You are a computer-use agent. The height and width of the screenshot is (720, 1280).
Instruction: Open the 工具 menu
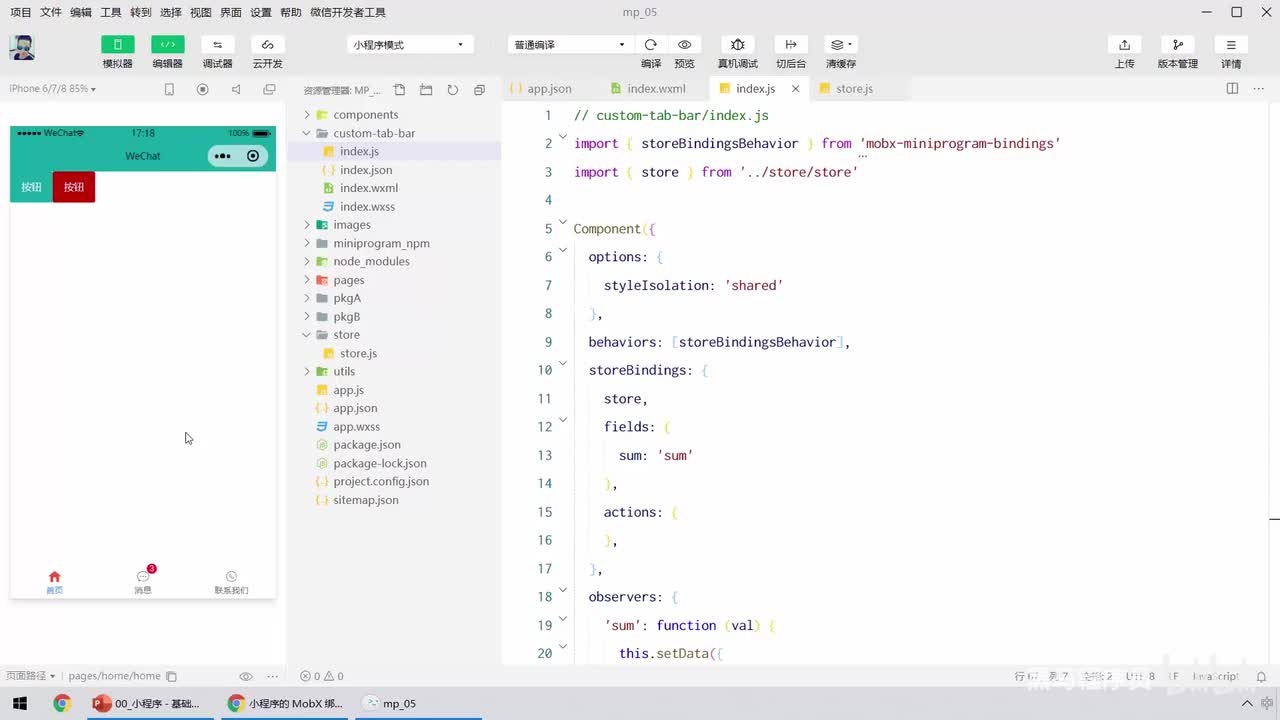111,12
